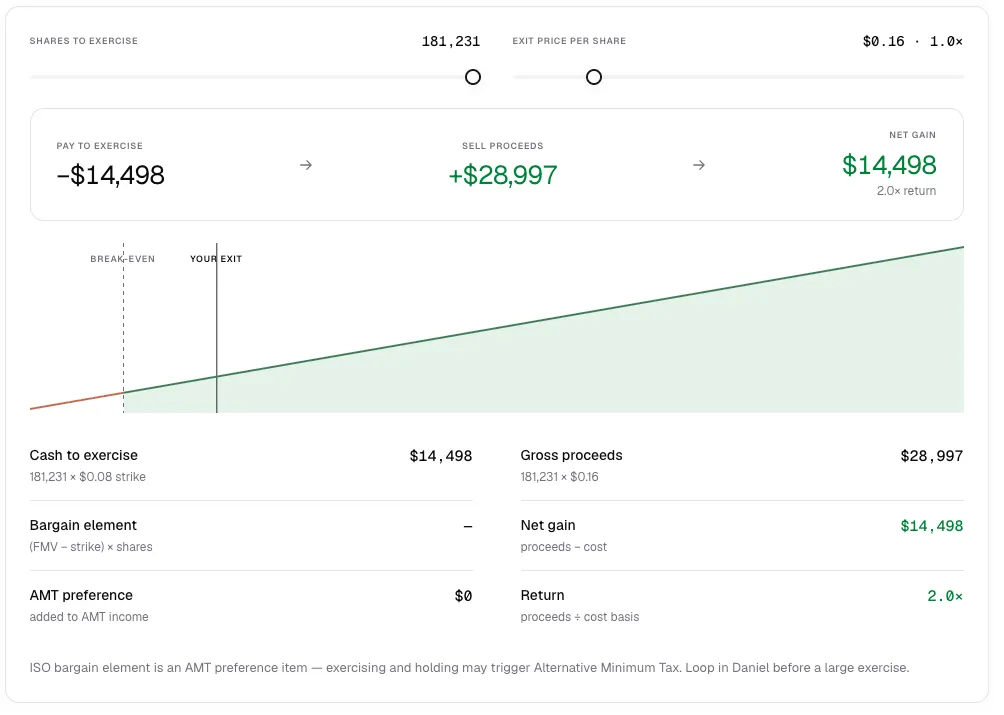Select the Your Exit marker line

point(216,328)
